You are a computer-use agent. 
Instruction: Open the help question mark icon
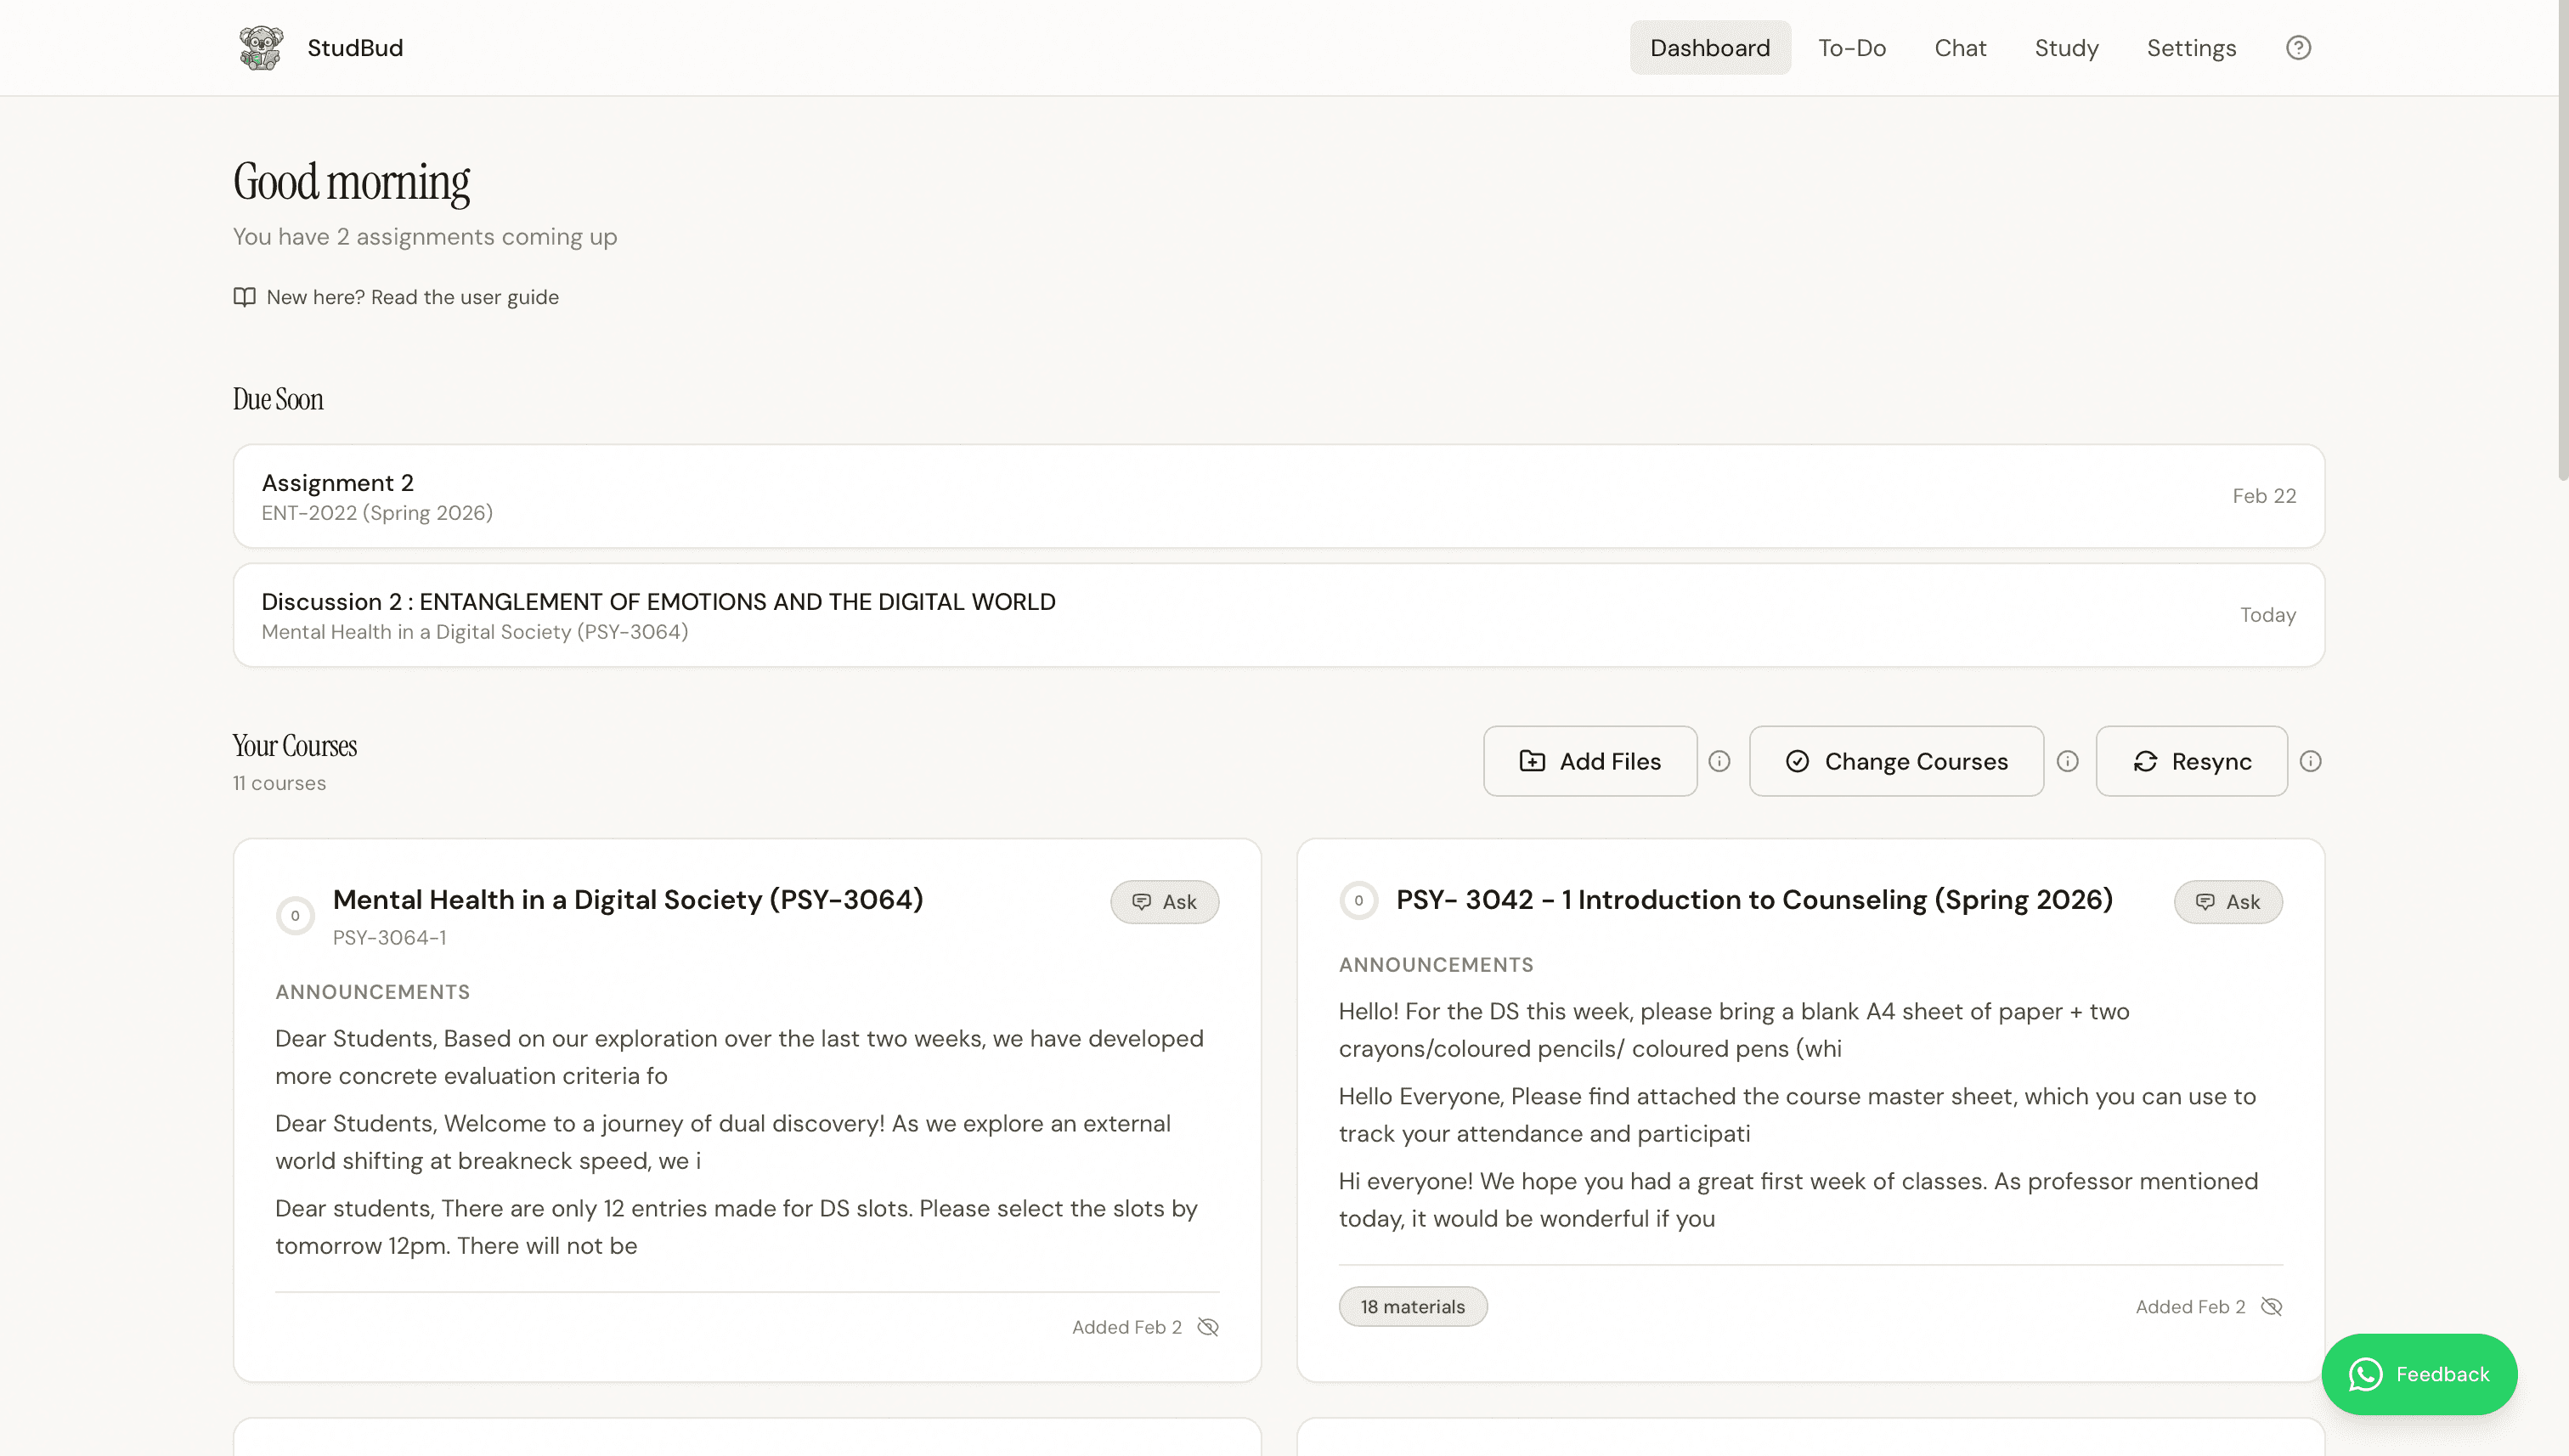pyautogui.click(x=2298, y=47)
